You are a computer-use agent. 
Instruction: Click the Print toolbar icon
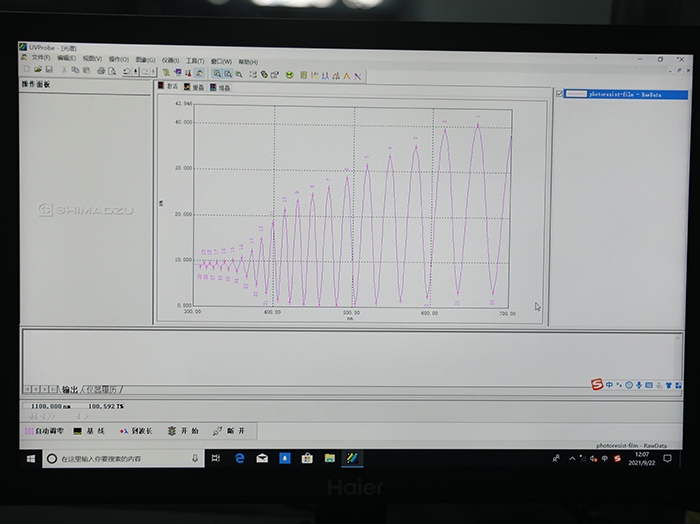click(x=100, y=71)
